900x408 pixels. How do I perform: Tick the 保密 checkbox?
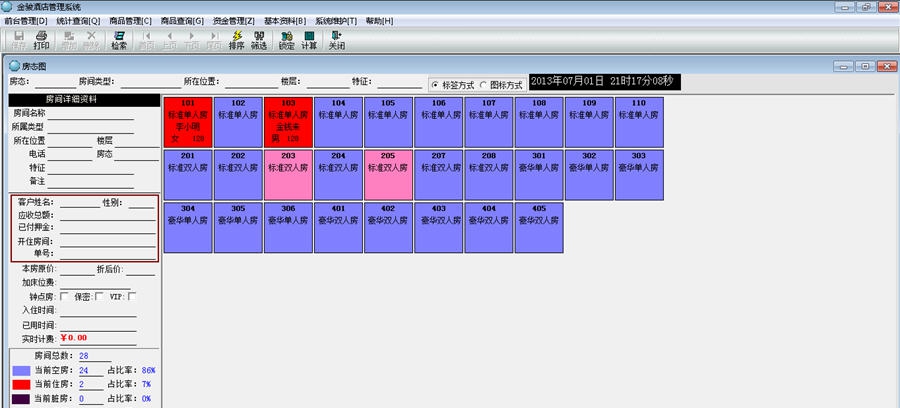tap(99, 296)
